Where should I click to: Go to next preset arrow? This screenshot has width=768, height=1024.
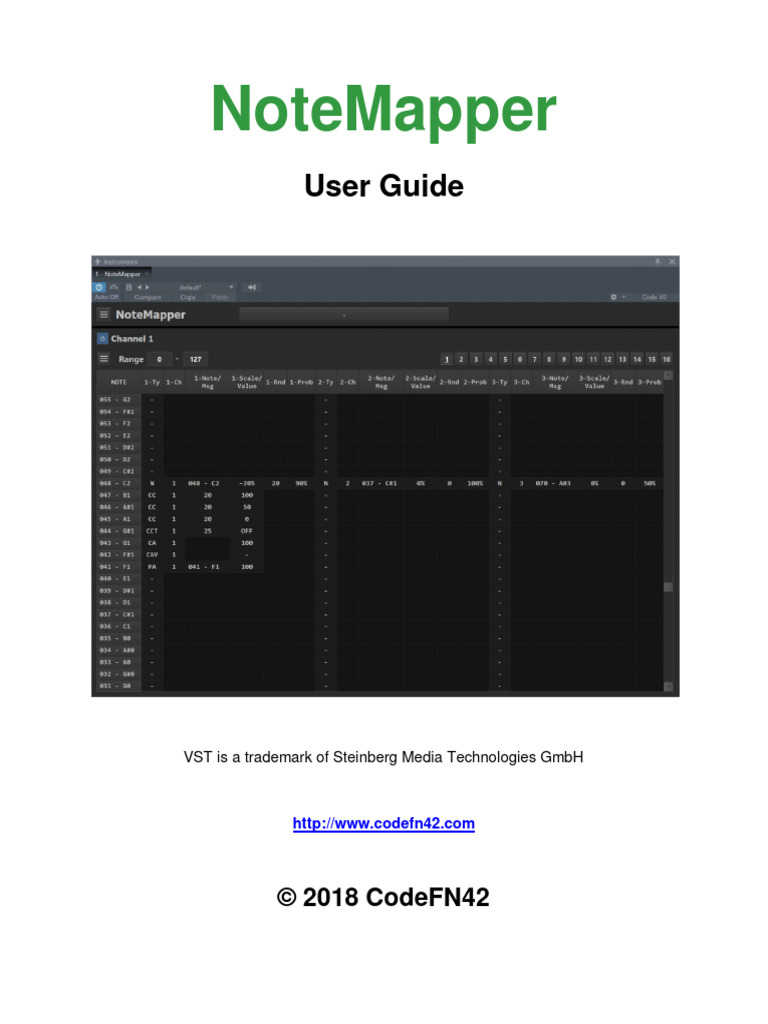pos(147,287)
